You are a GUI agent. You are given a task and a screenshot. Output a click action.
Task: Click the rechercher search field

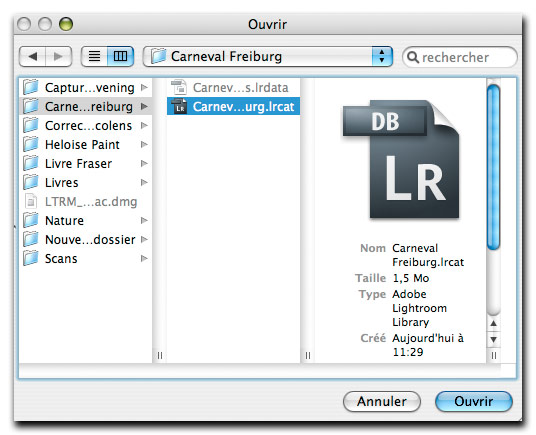click(x=460, y=57)
